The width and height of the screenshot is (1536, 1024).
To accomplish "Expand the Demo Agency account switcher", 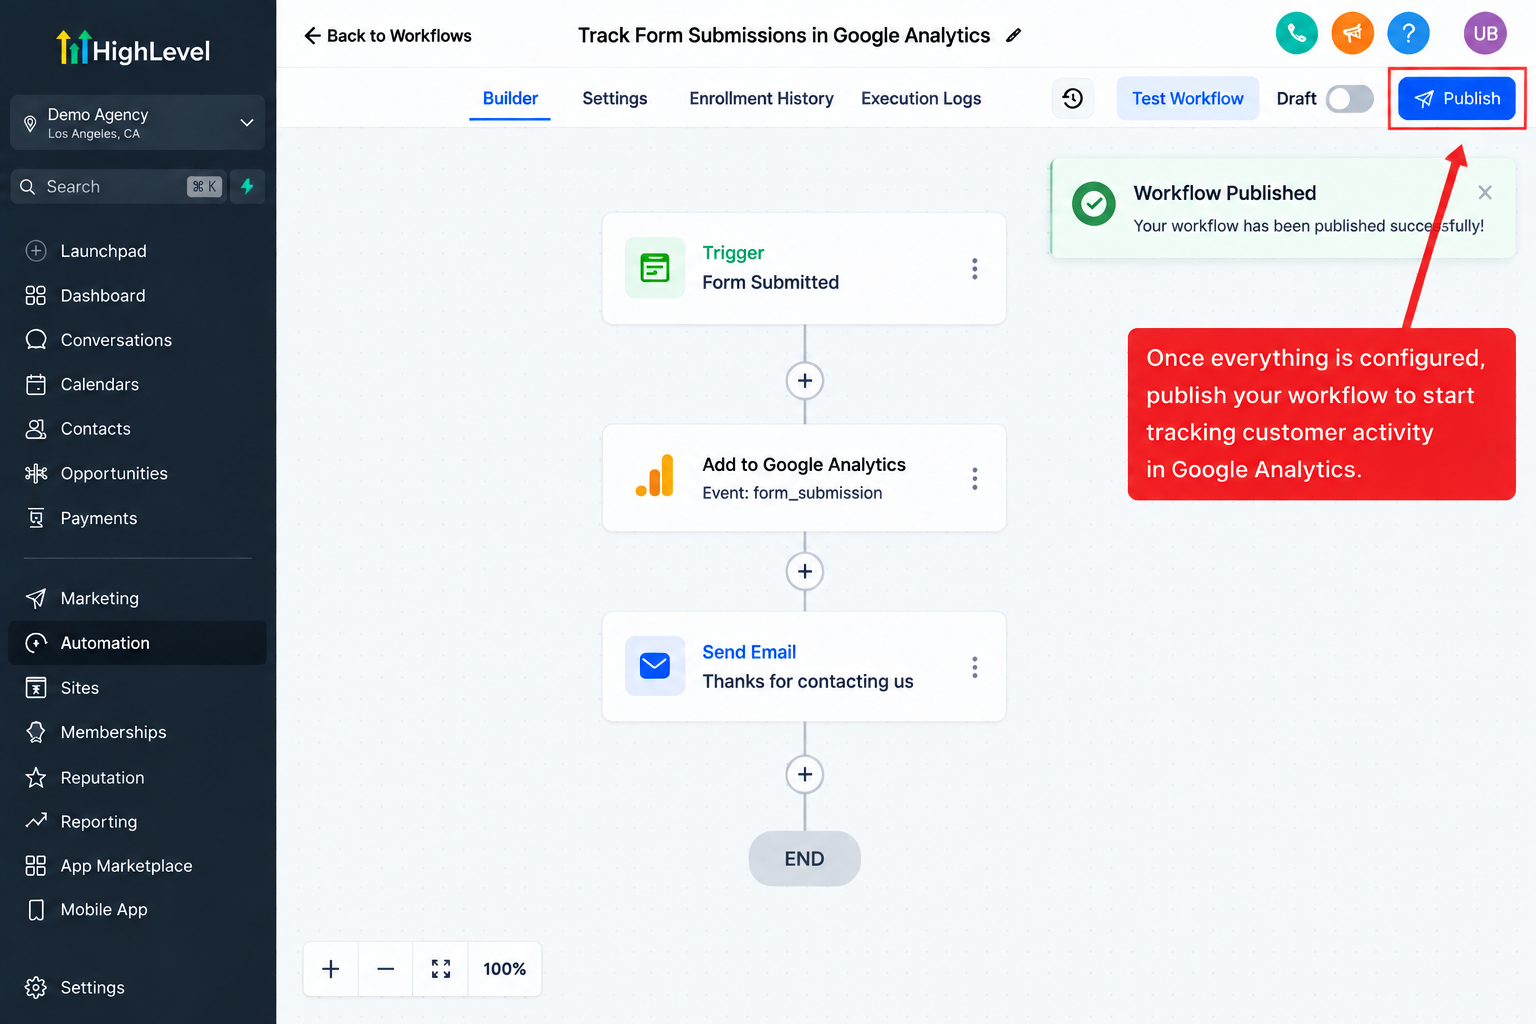I will click(137, 122).
